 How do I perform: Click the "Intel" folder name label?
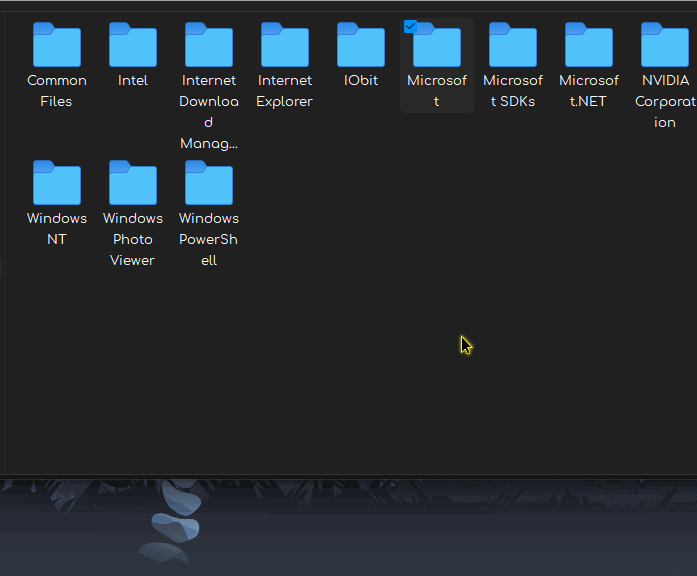click(x=133, y=80)
